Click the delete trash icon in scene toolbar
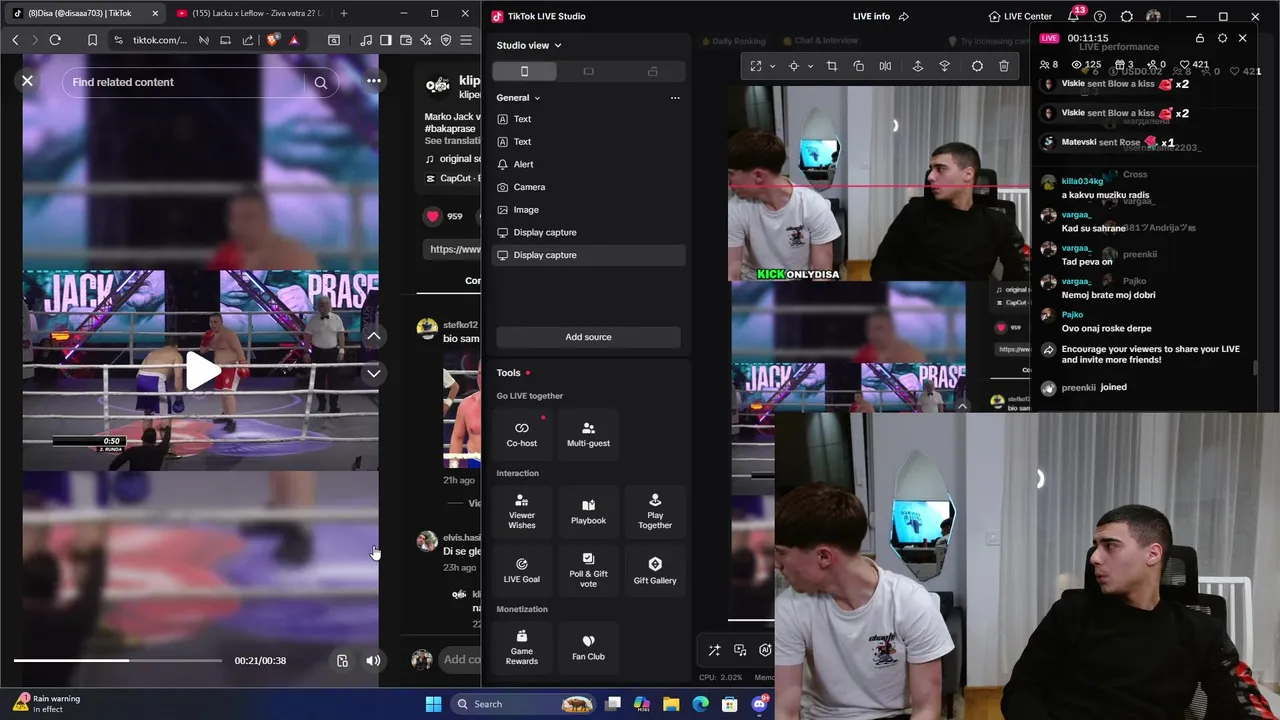The image size is (1280, 720). click(x=1004, y=66)
